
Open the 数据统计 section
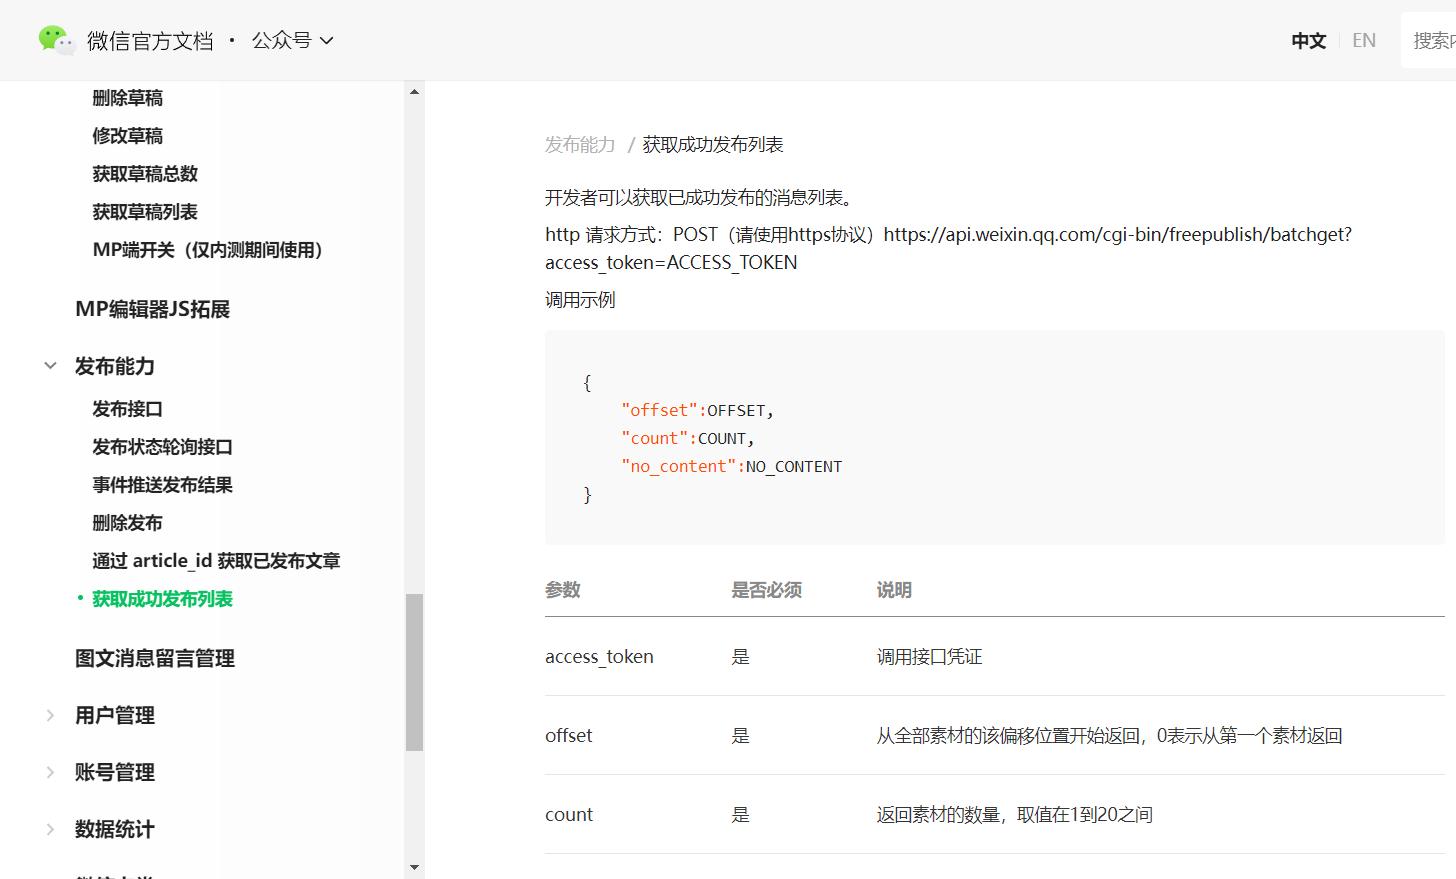115,829
